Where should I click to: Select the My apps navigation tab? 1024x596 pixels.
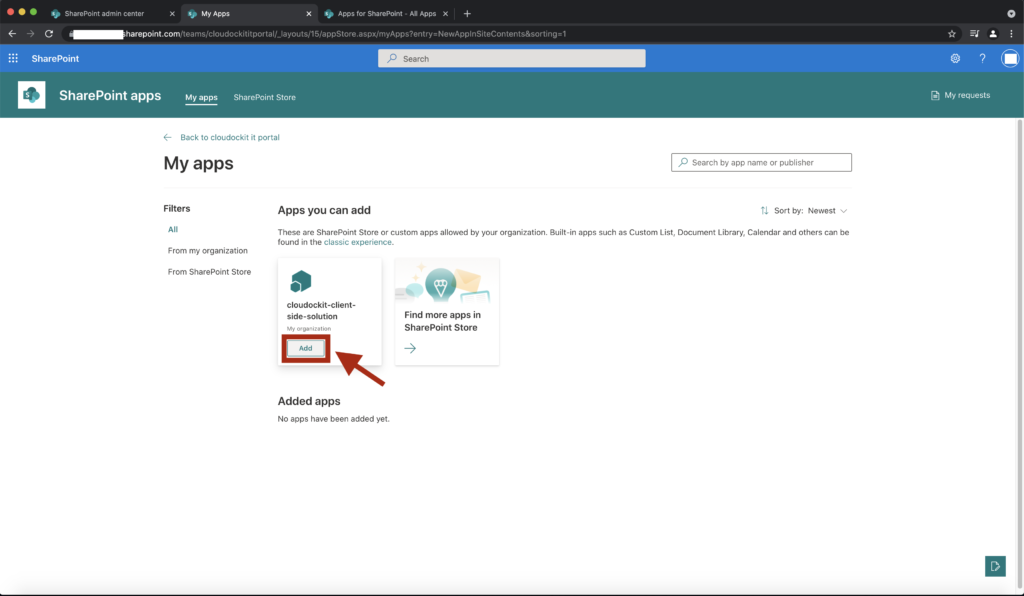tap(201, 97)
